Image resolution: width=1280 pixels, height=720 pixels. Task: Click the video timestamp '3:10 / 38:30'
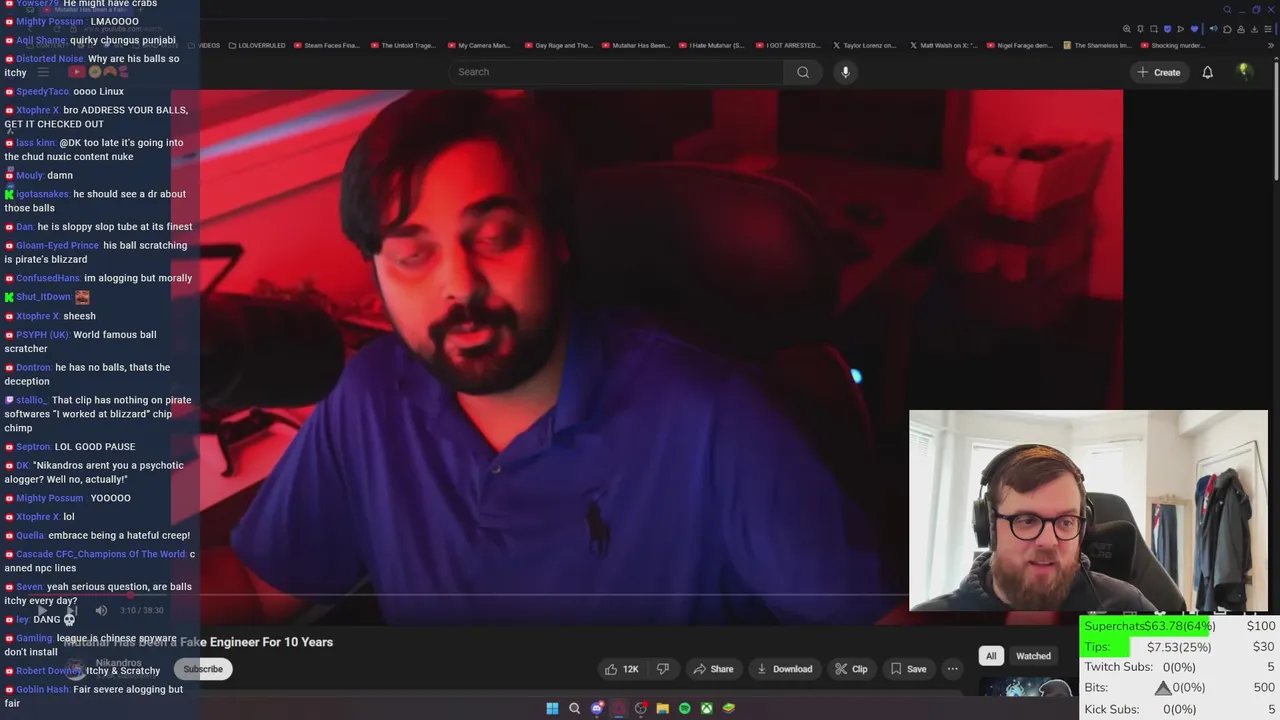coord(141,610)
